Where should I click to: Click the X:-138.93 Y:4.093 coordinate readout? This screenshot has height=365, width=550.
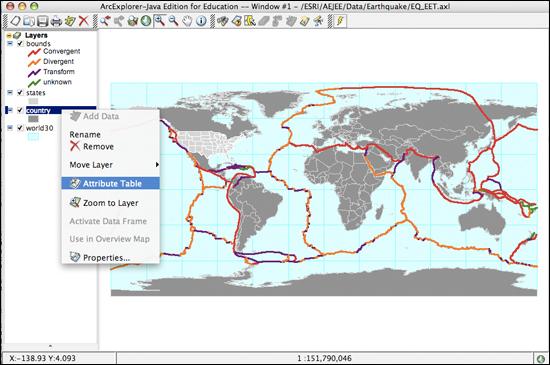42,358
